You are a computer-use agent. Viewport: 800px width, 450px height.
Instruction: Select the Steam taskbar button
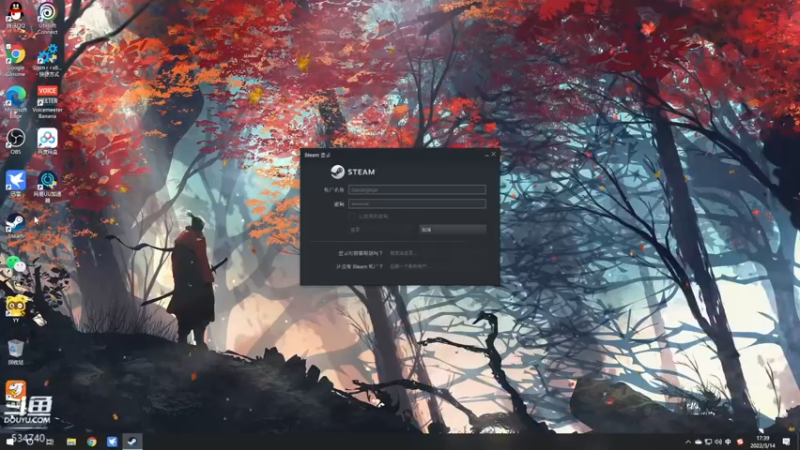click(132, 441)
